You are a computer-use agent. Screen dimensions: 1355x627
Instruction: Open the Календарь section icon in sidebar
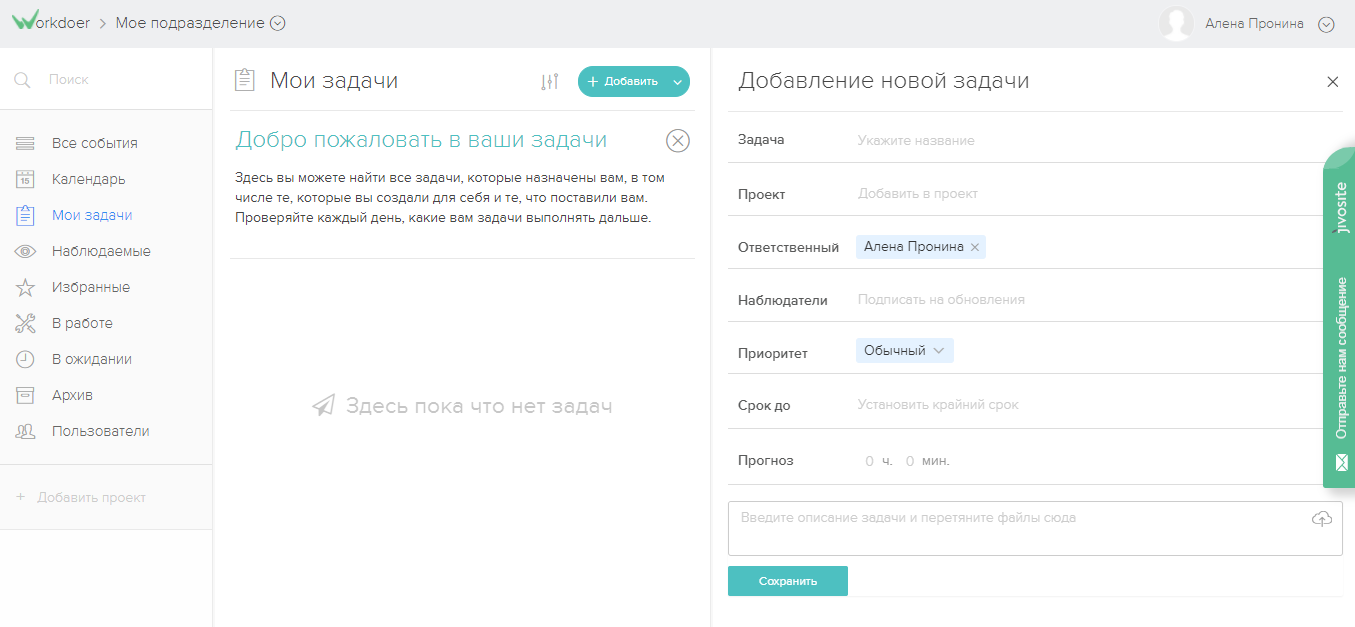[x=25, y=179]
